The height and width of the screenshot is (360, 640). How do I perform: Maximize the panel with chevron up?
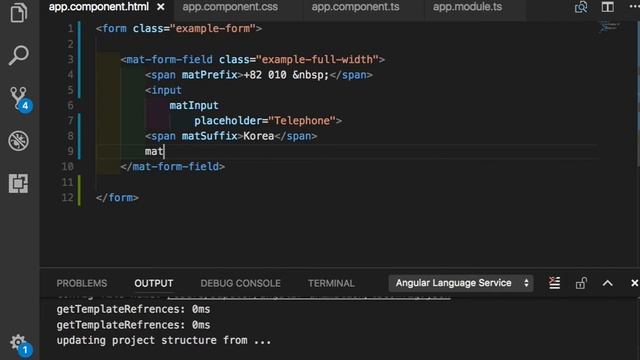tap(607, 283)
